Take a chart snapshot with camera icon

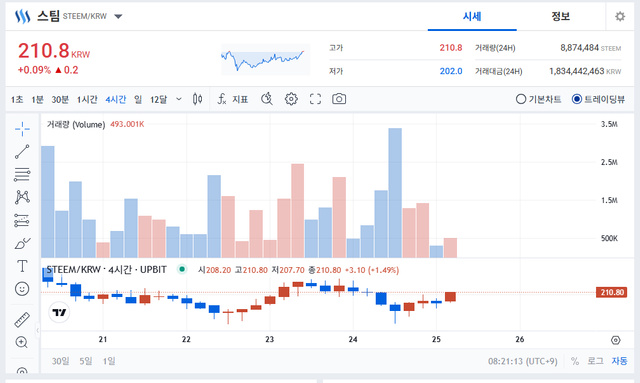point(339,99)
